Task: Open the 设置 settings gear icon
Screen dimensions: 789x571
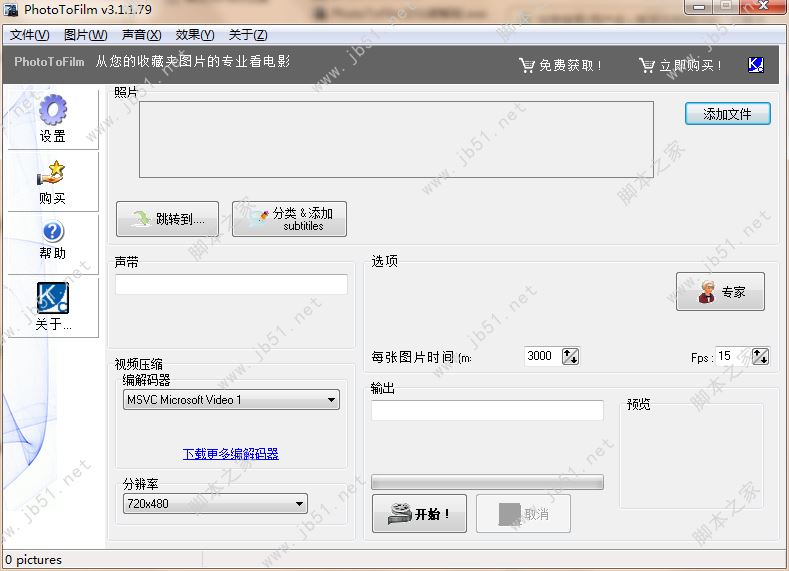Action: [53, 110]
